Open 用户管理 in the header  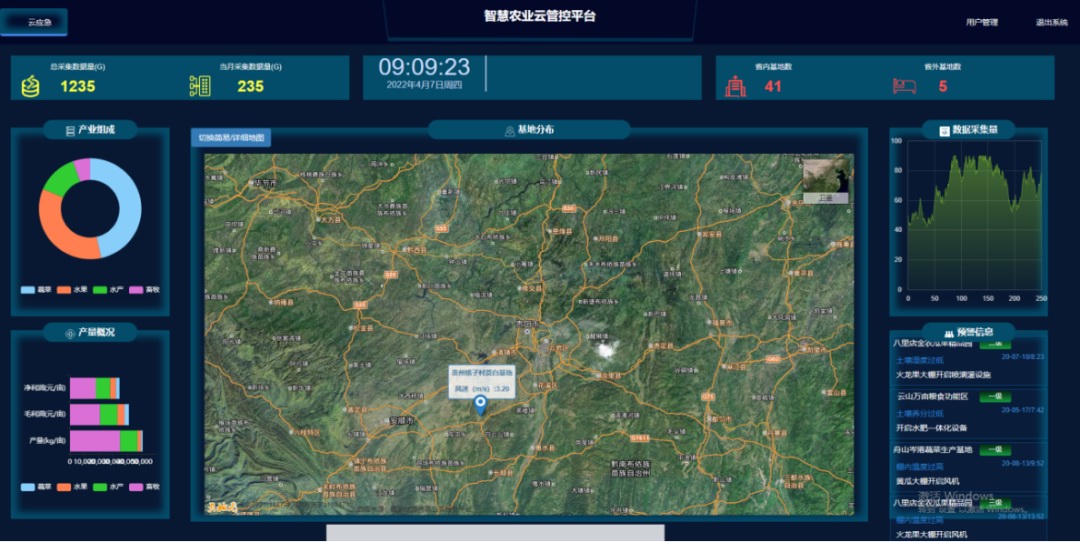981,22
